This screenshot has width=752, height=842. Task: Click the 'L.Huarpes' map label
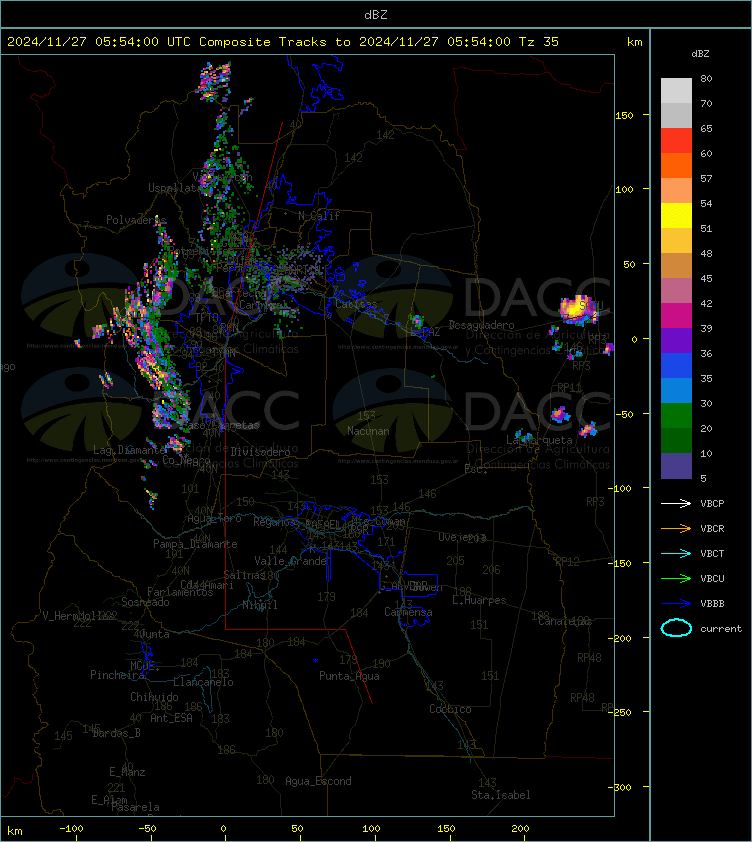coord(479,600)
